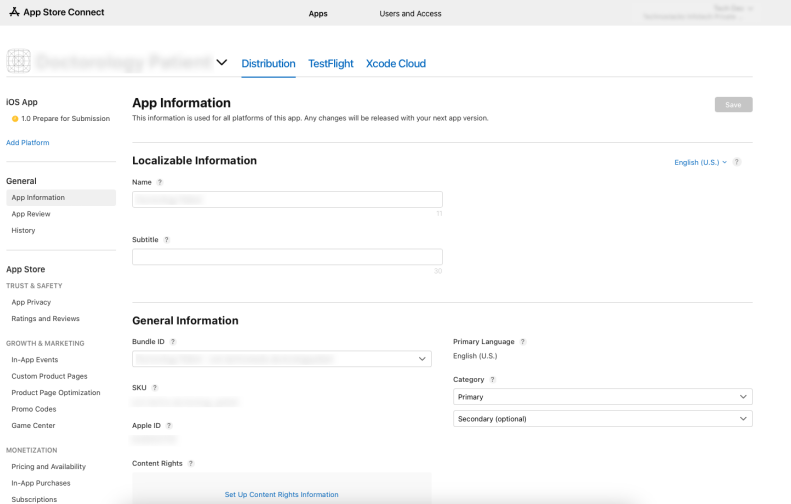Open help icon next to Name label

pyautogui.click(x=160, y=182)
